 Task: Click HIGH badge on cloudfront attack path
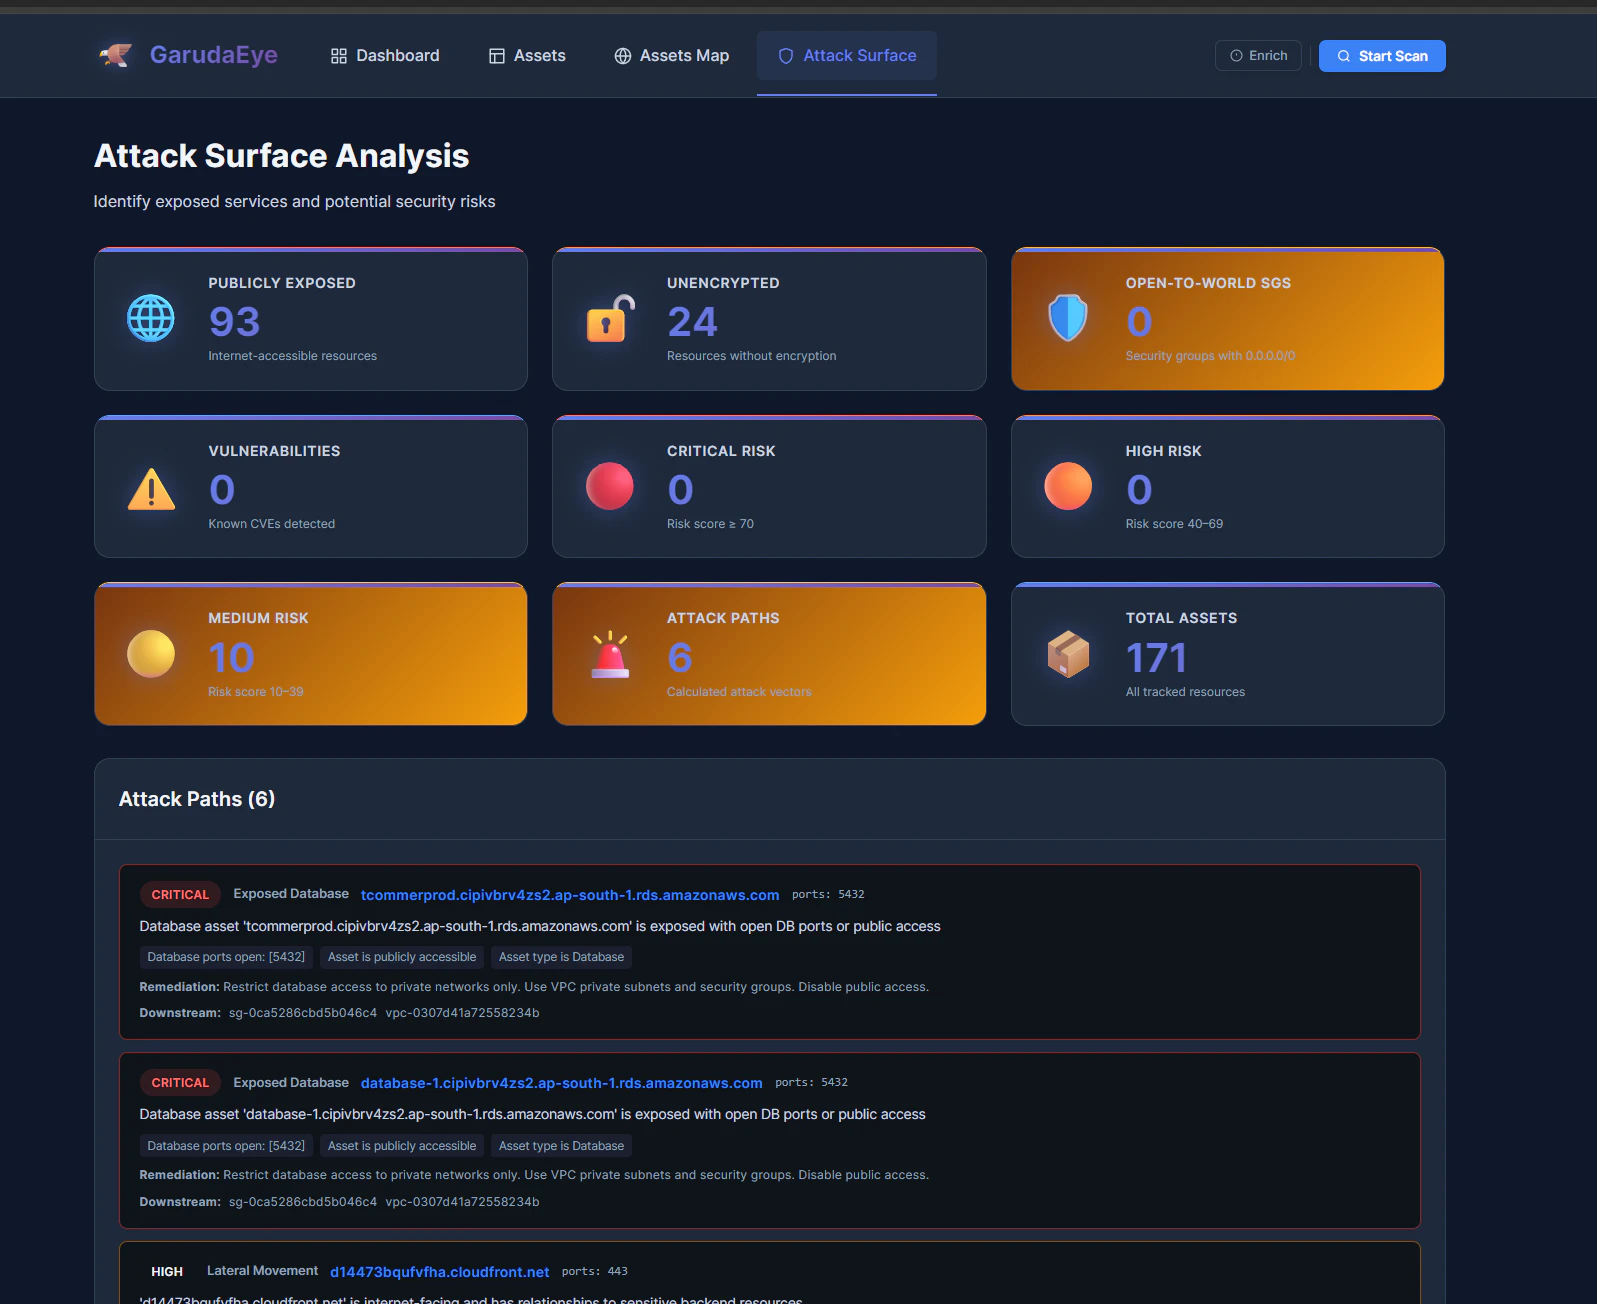[167, 1272]
